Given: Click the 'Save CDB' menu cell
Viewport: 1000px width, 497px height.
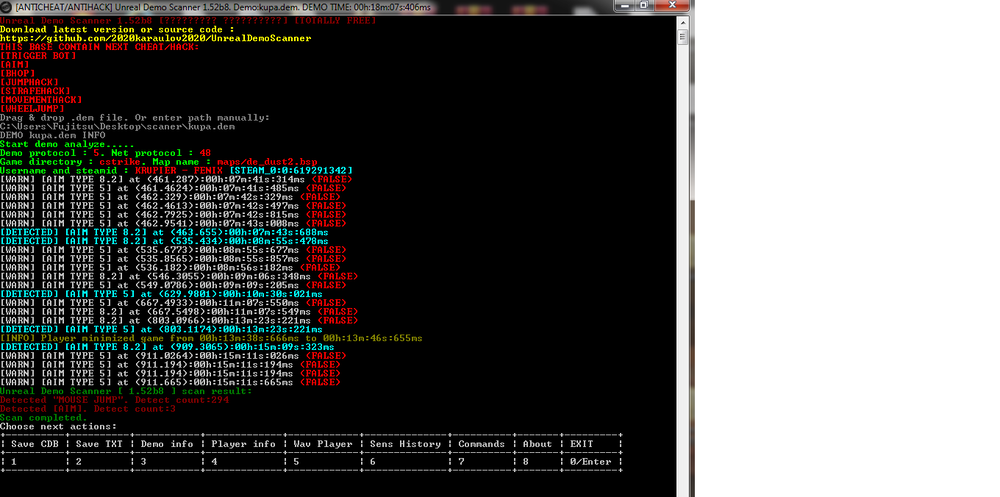Looking at the screenshot, I should [x=34, y=444].
